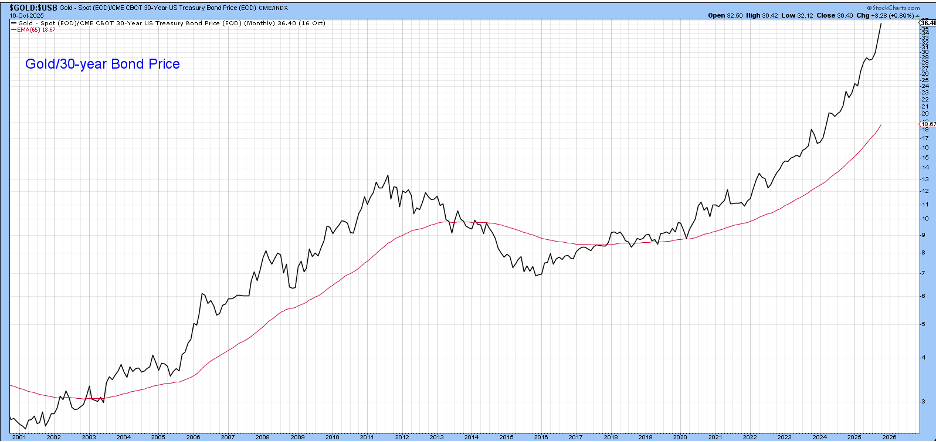Click the 2026 label on the time axis
Viewport: 936px width, 442px height.
[x=890, y=437]
